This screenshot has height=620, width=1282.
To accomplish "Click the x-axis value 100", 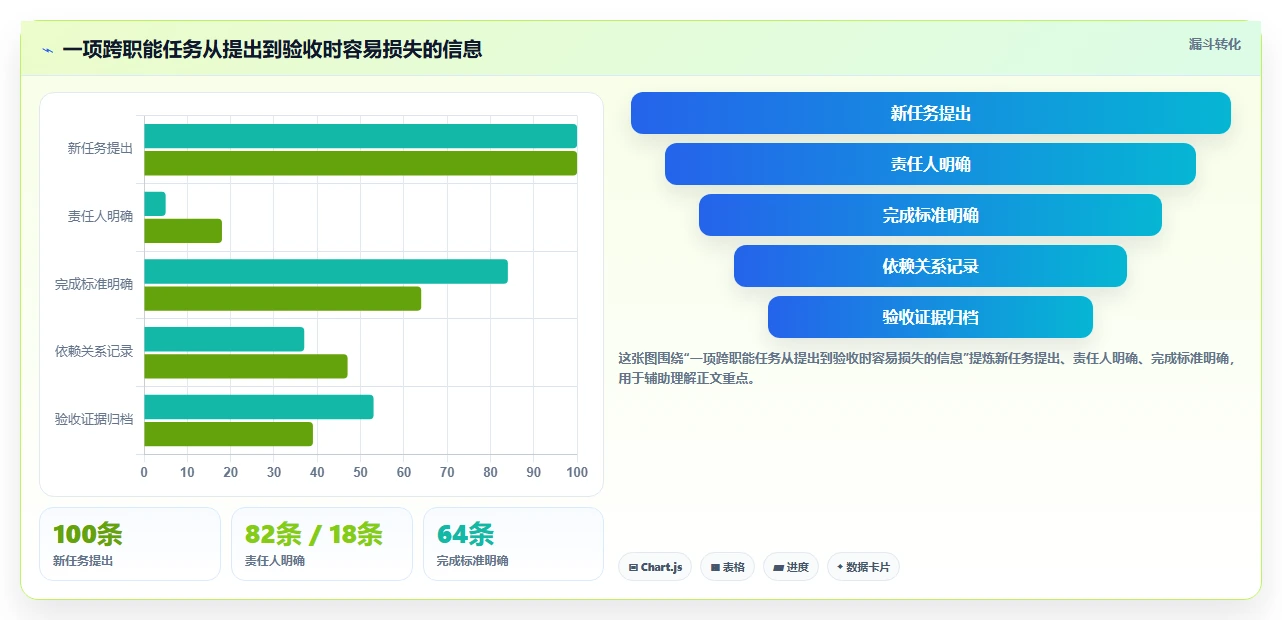I will point(576,472).
